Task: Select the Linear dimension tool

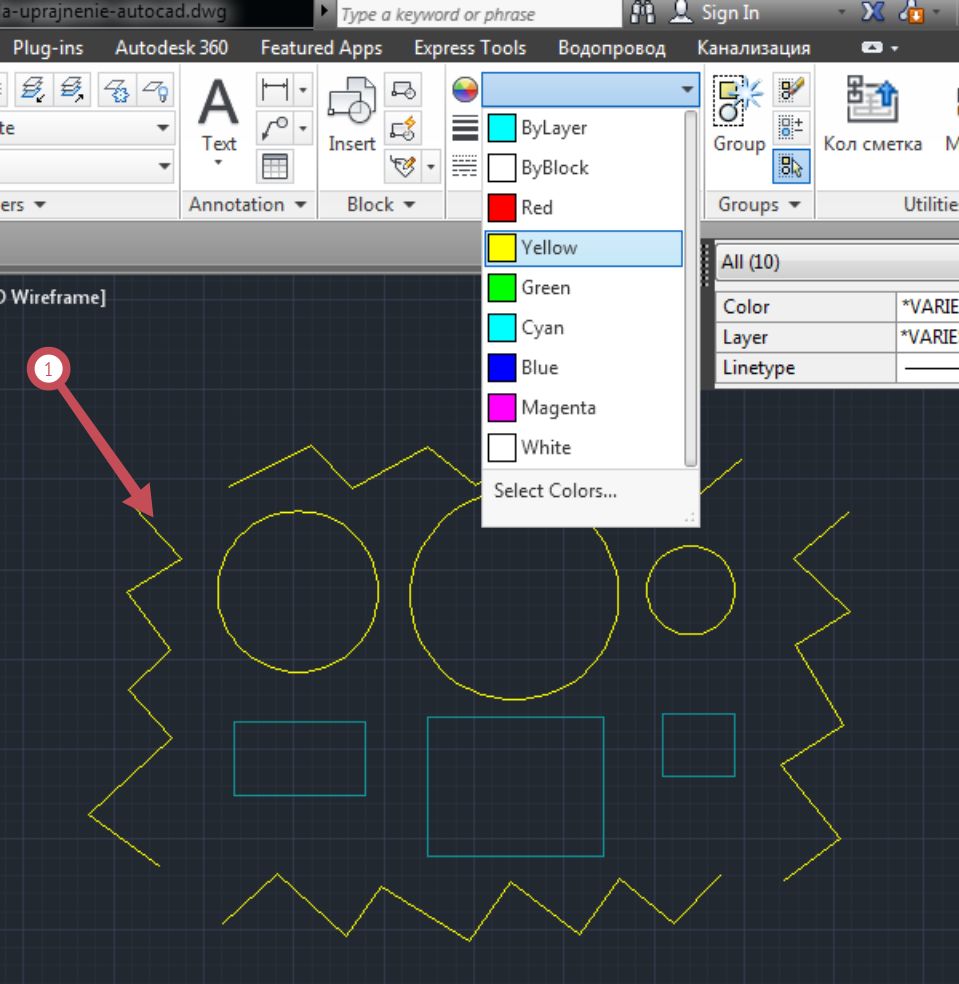Action: tap(276, 90)
